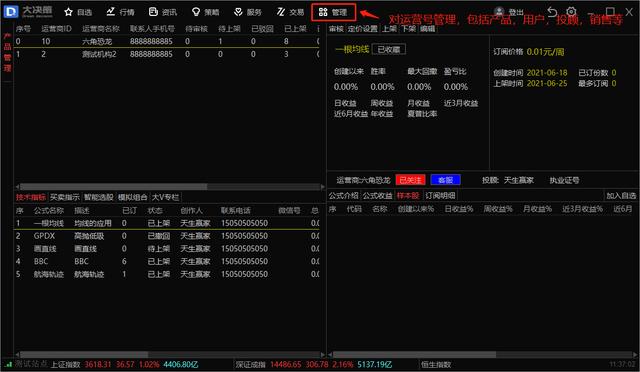This screenshot has width=640, height=372.
Task: Click the undo back arrow icon
Action: (552, 11)
